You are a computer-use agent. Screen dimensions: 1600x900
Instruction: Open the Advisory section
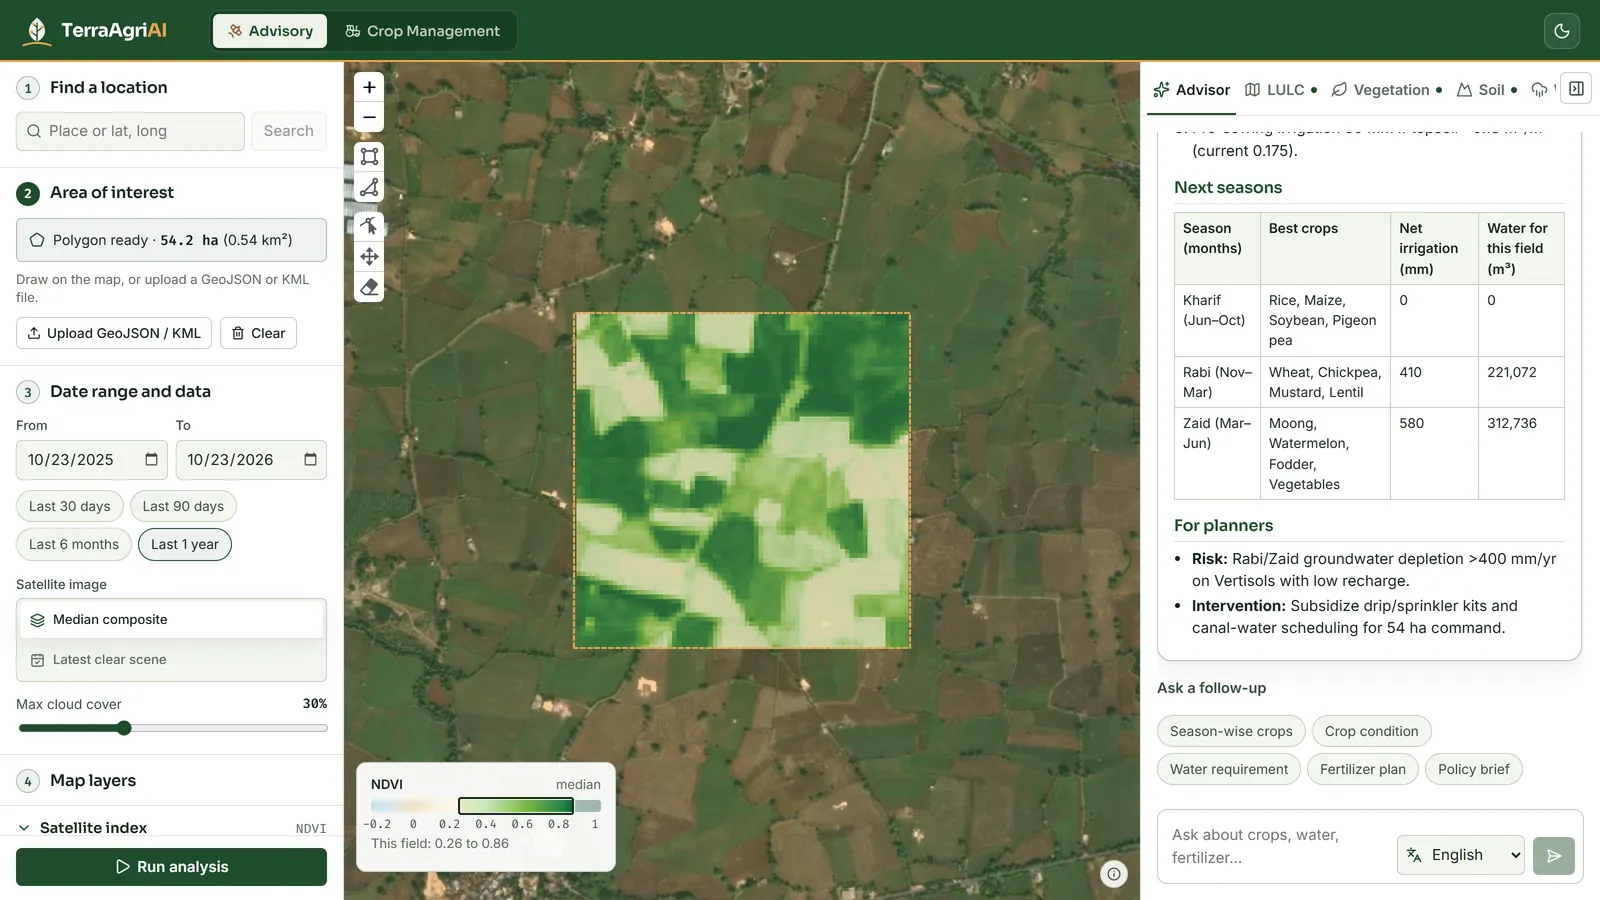tap(270, 31)
